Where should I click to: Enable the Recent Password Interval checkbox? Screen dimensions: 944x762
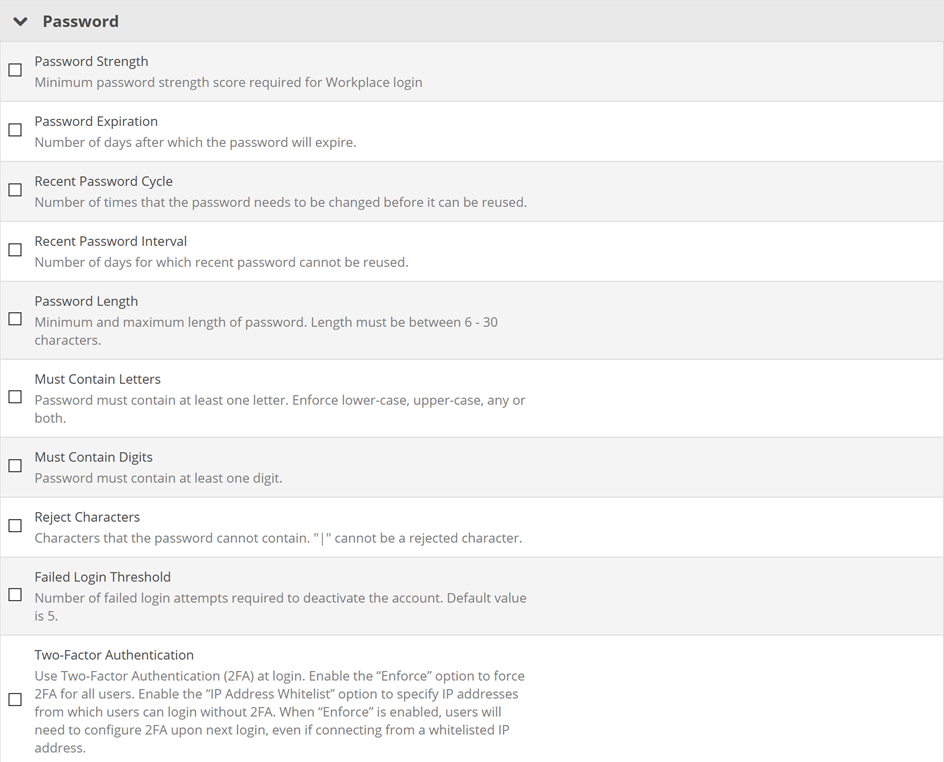(x=15, y=250)
